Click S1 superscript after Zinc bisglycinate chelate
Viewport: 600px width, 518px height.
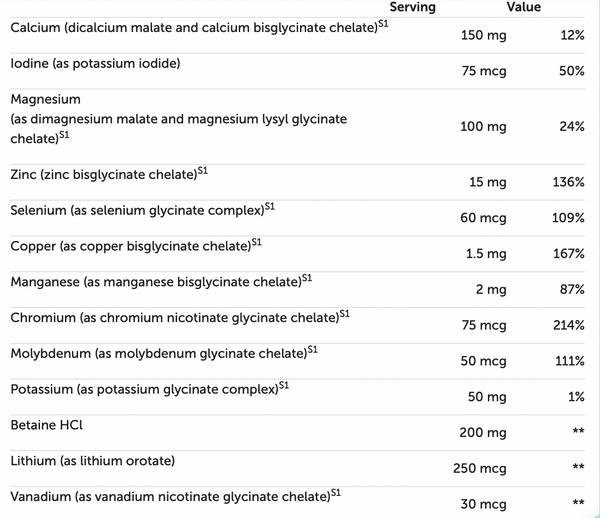pos(203,171)
